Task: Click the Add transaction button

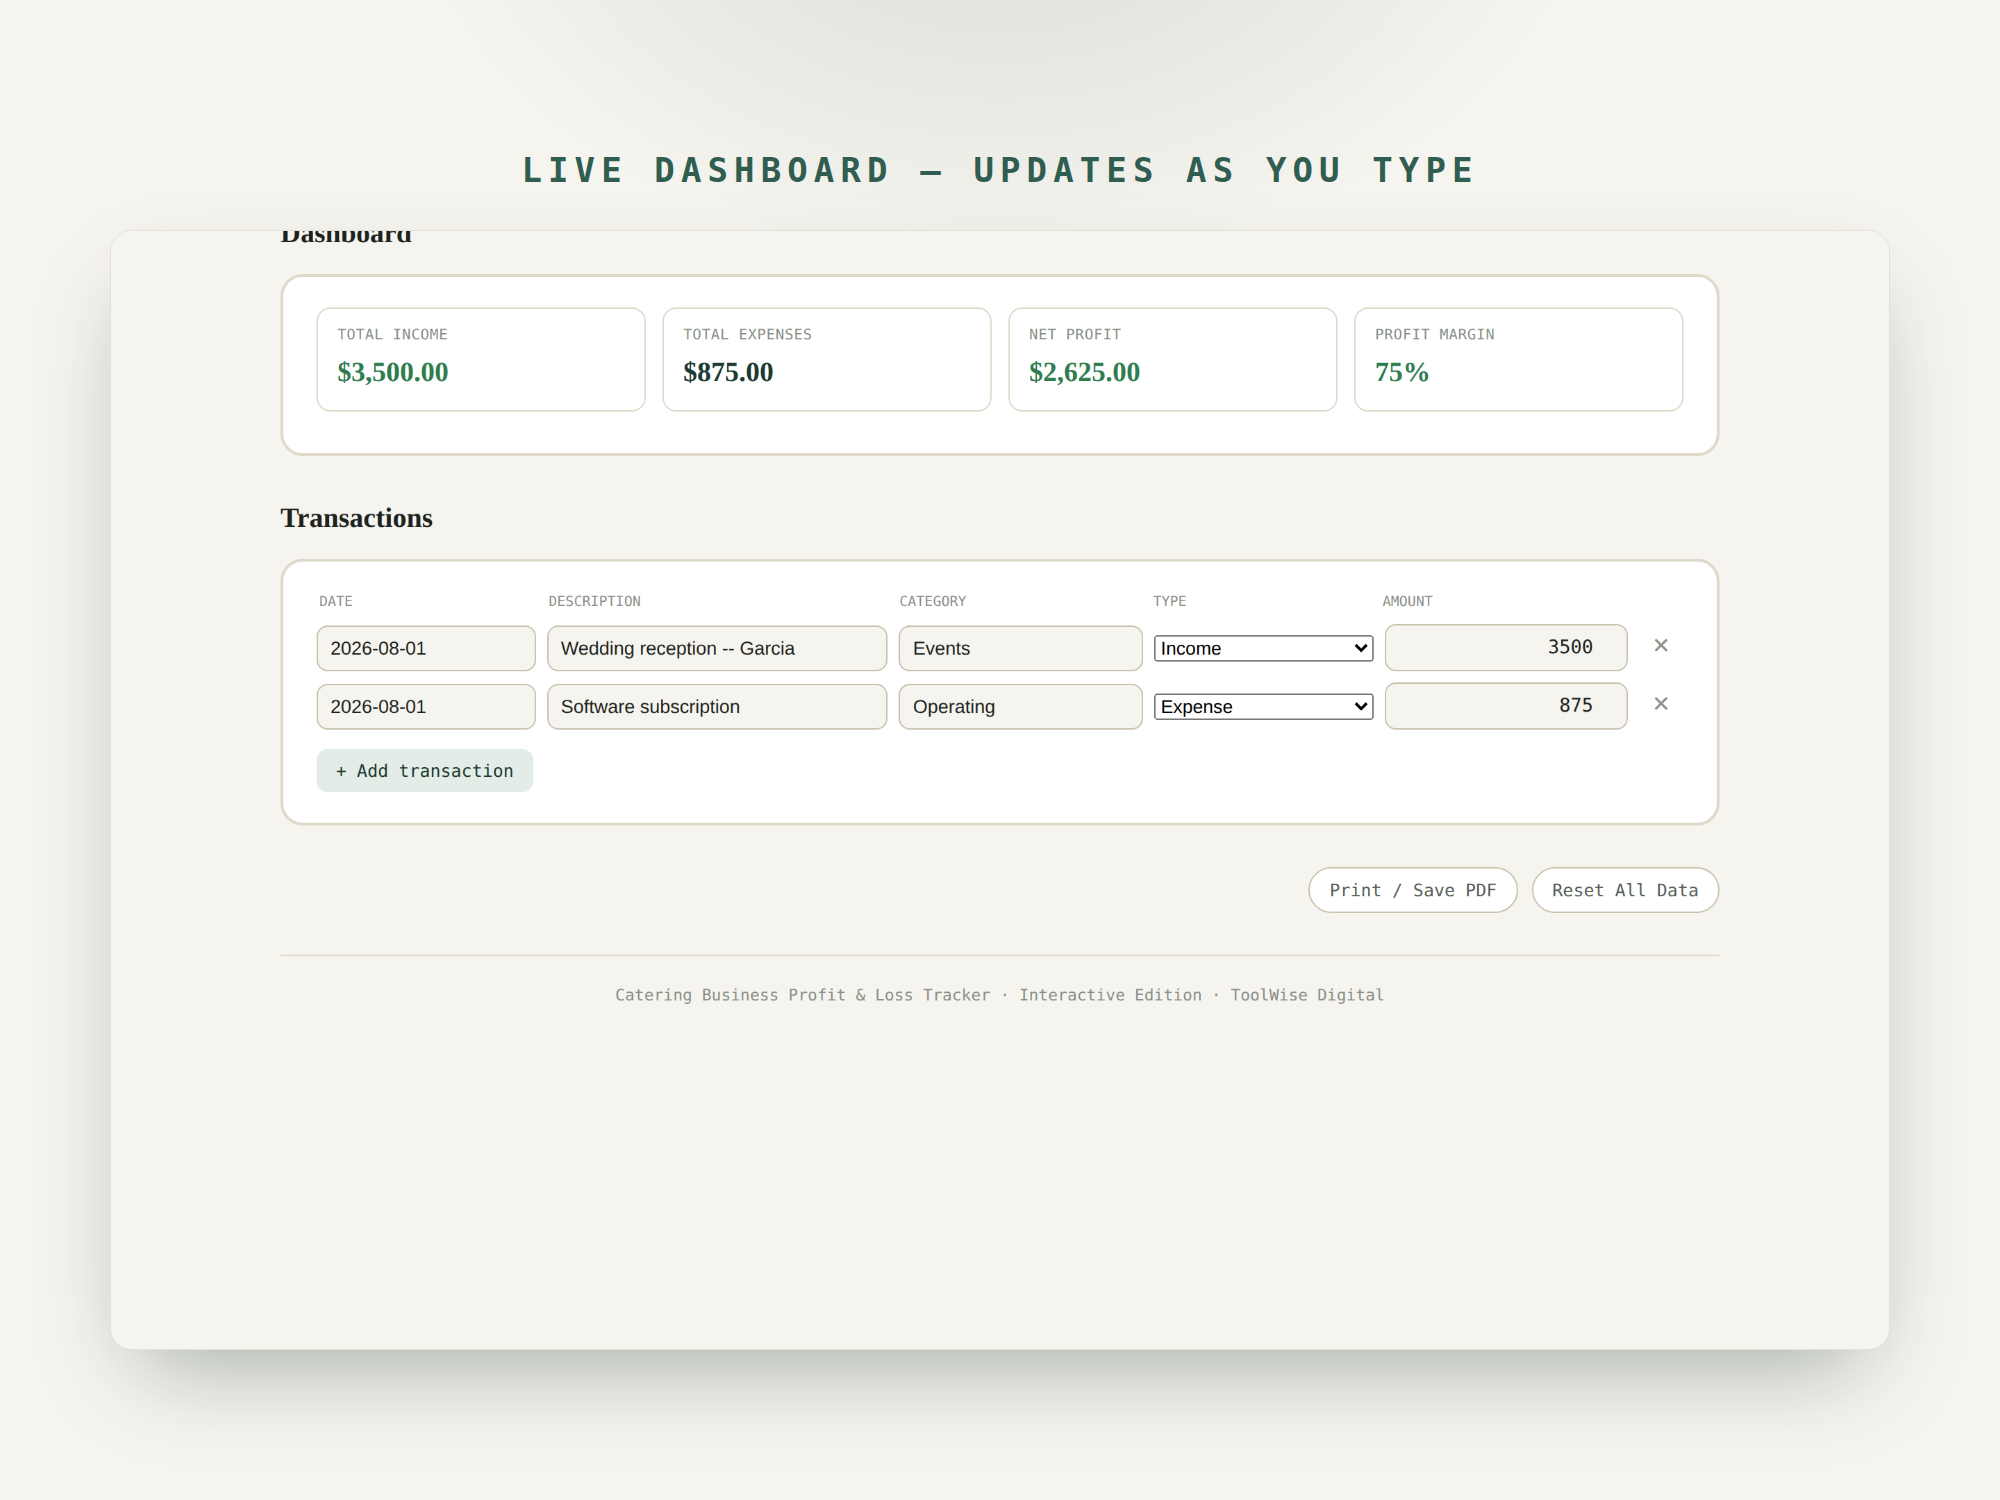Action: [425, 770]
